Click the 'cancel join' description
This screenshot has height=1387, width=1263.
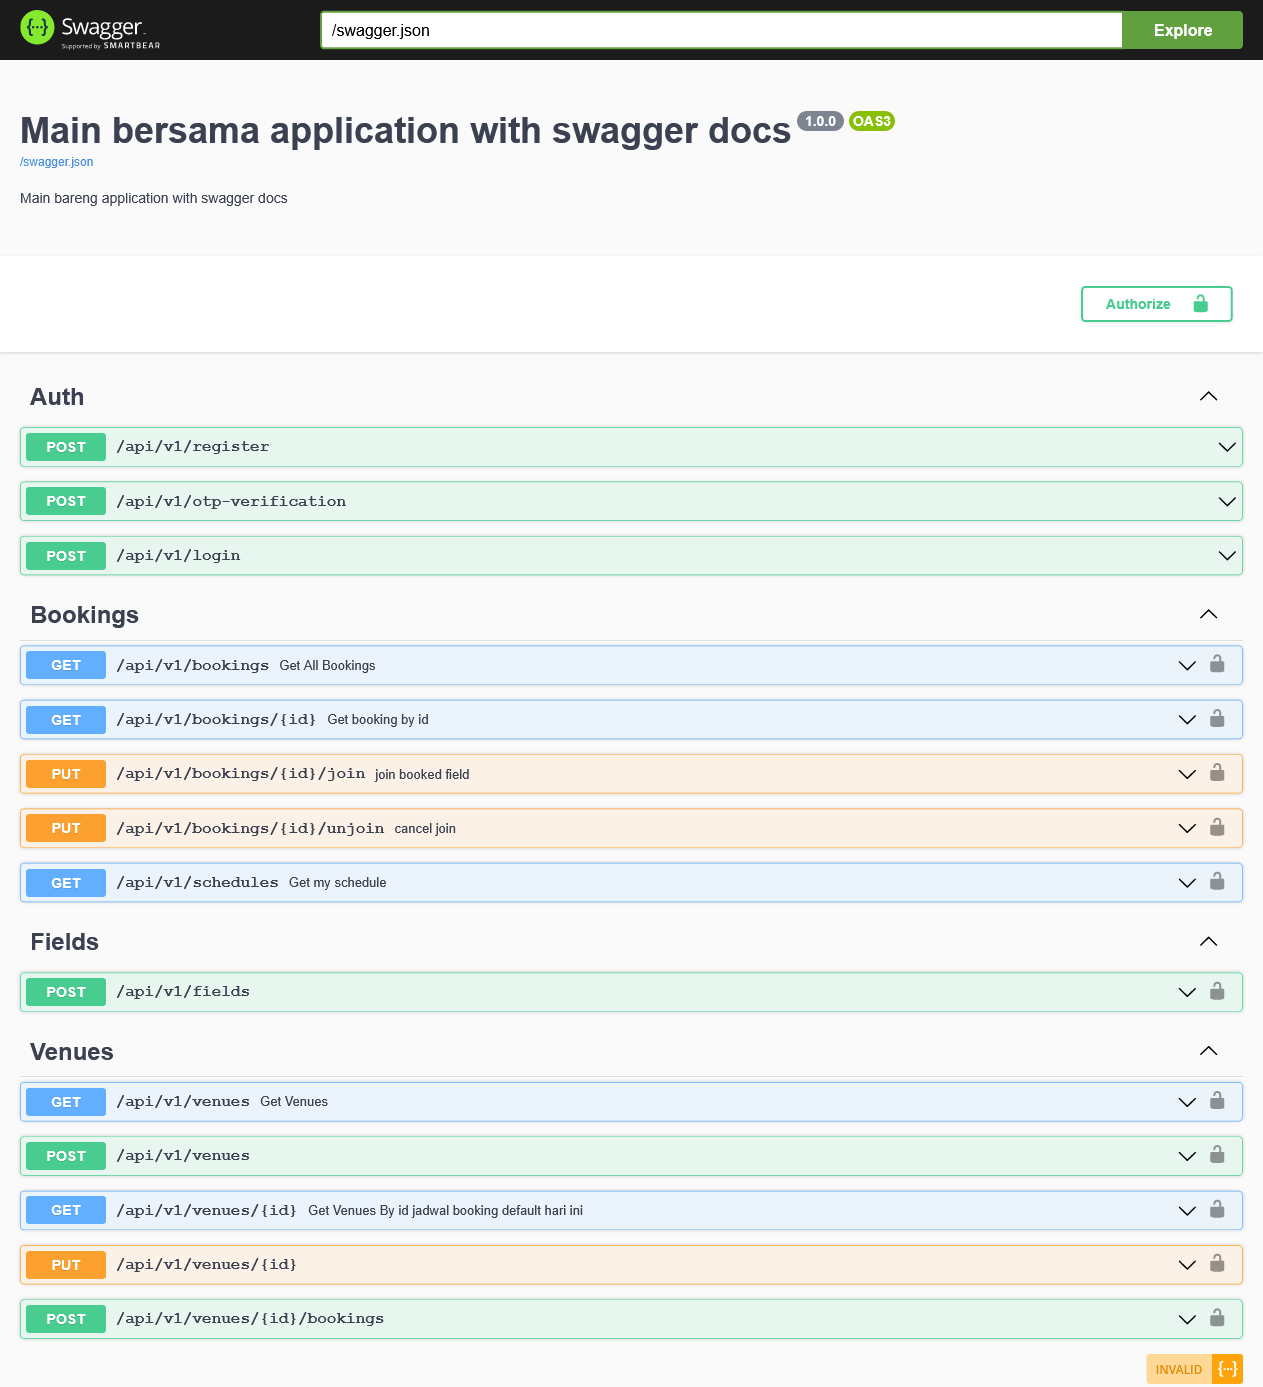(x=425, y=828)
